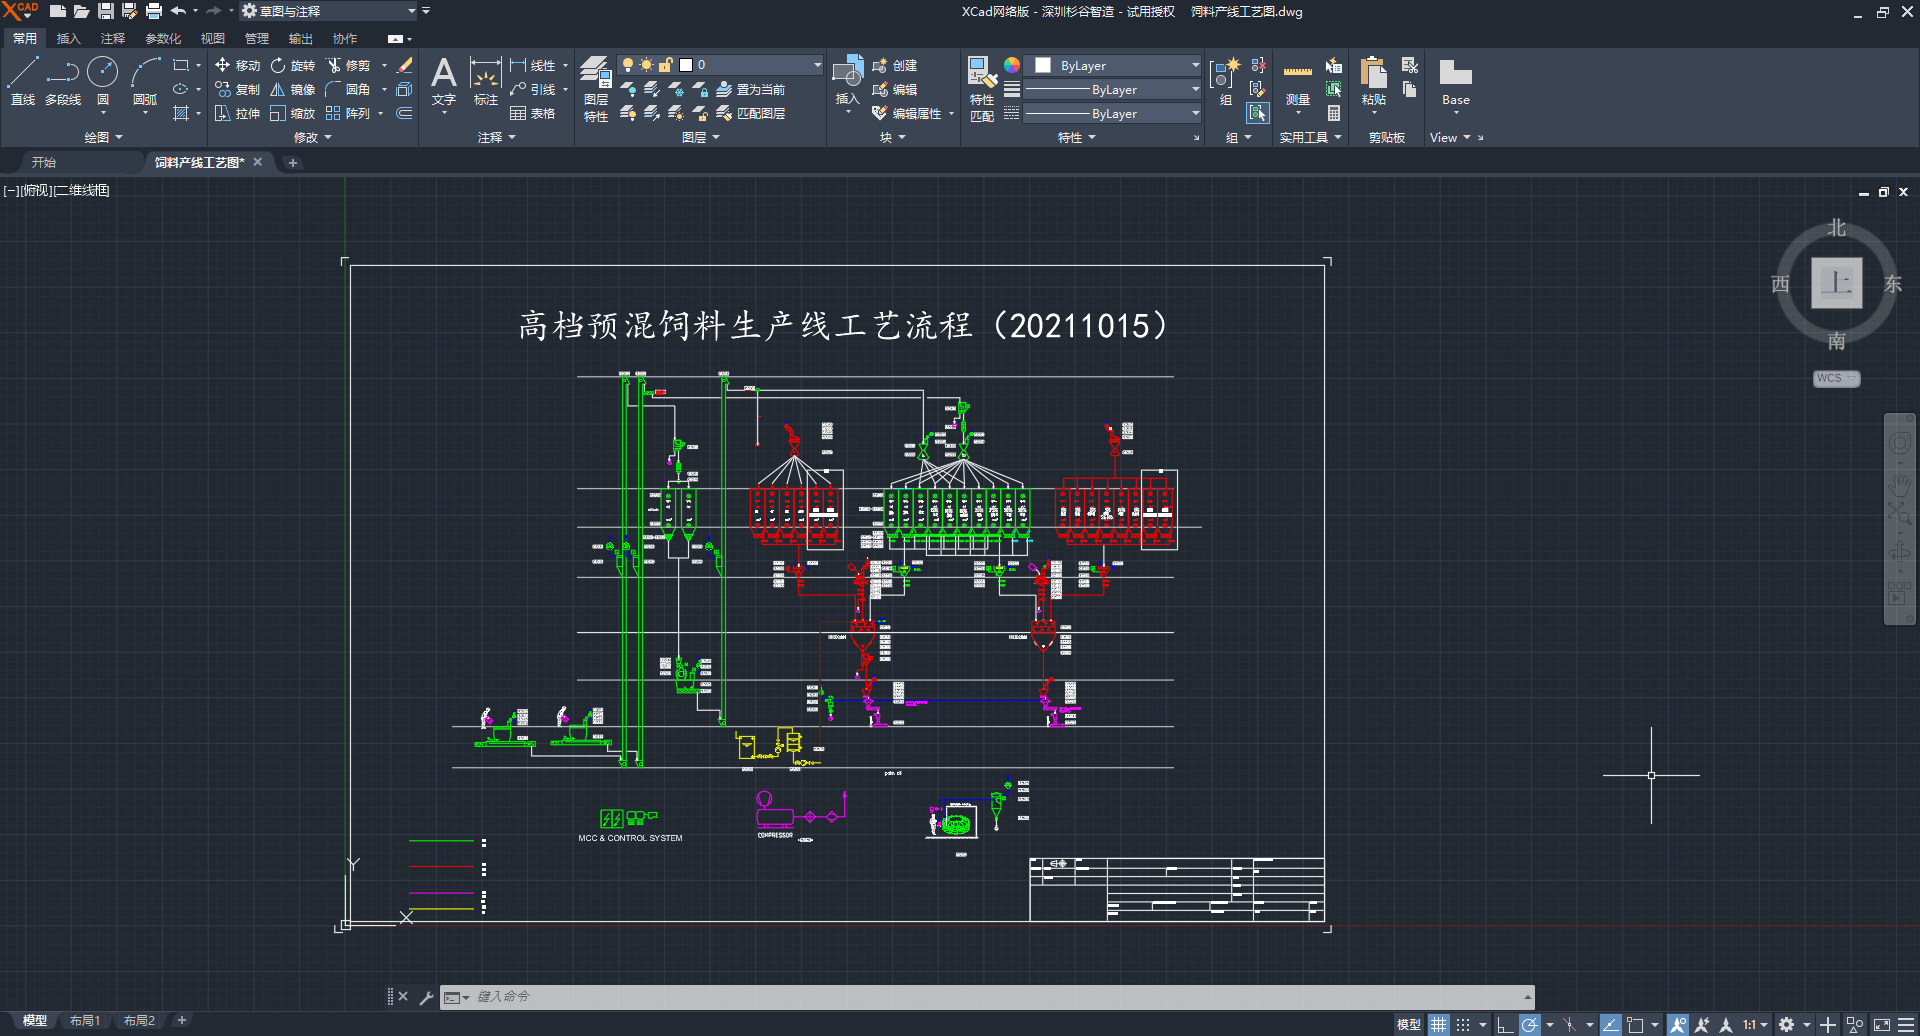This screenshot has width=1920, height=1036.
Task: Expand the 绘图 (Draw) panel
Action: point(104,137)
